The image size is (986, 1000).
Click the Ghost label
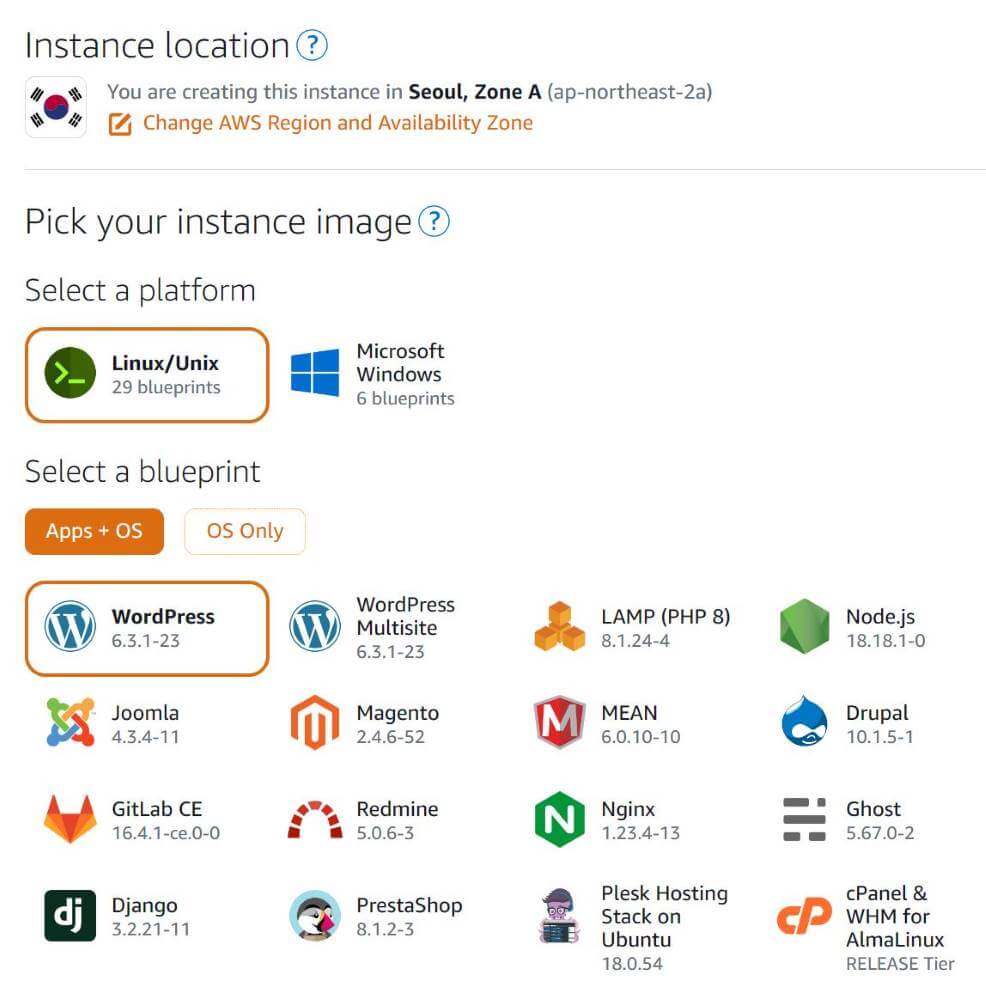[x=873, y=809]
